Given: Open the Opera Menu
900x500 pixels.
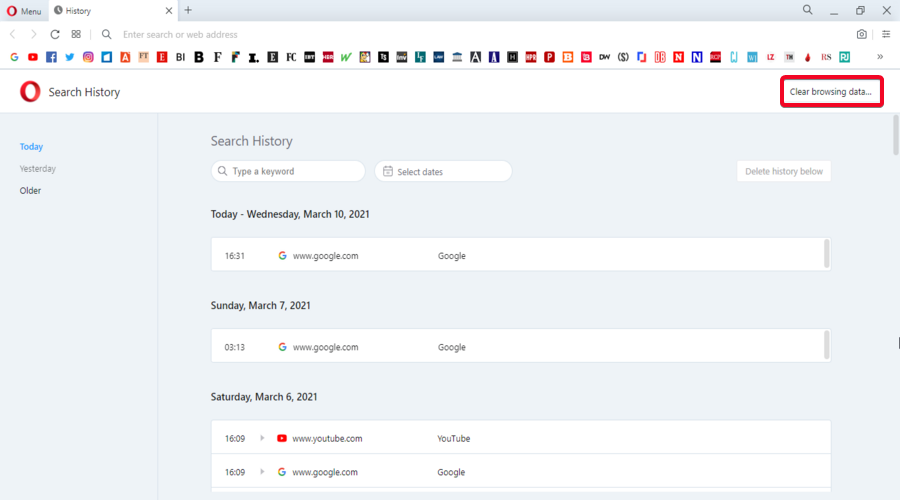Looking at the screenshot, I should click(x=23, y=10).
